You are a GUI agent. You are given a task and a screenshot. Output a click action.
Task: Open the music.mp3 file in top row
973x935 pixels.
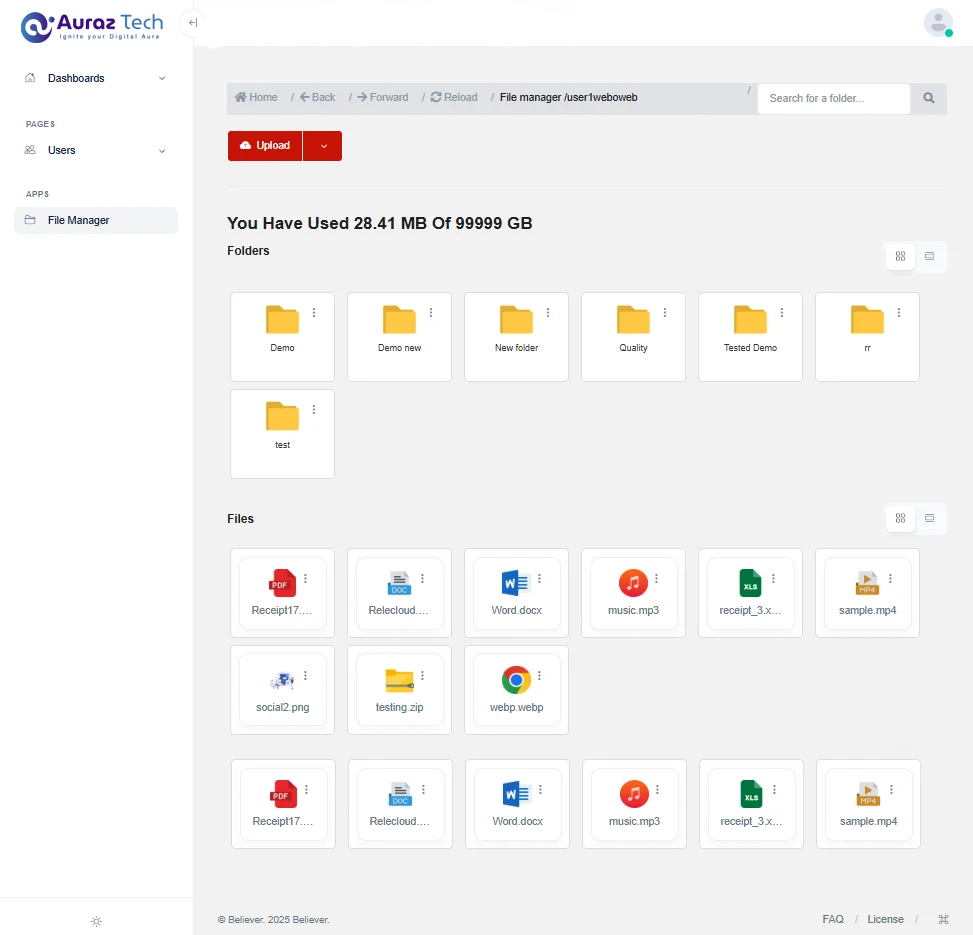tap(633, 583)
